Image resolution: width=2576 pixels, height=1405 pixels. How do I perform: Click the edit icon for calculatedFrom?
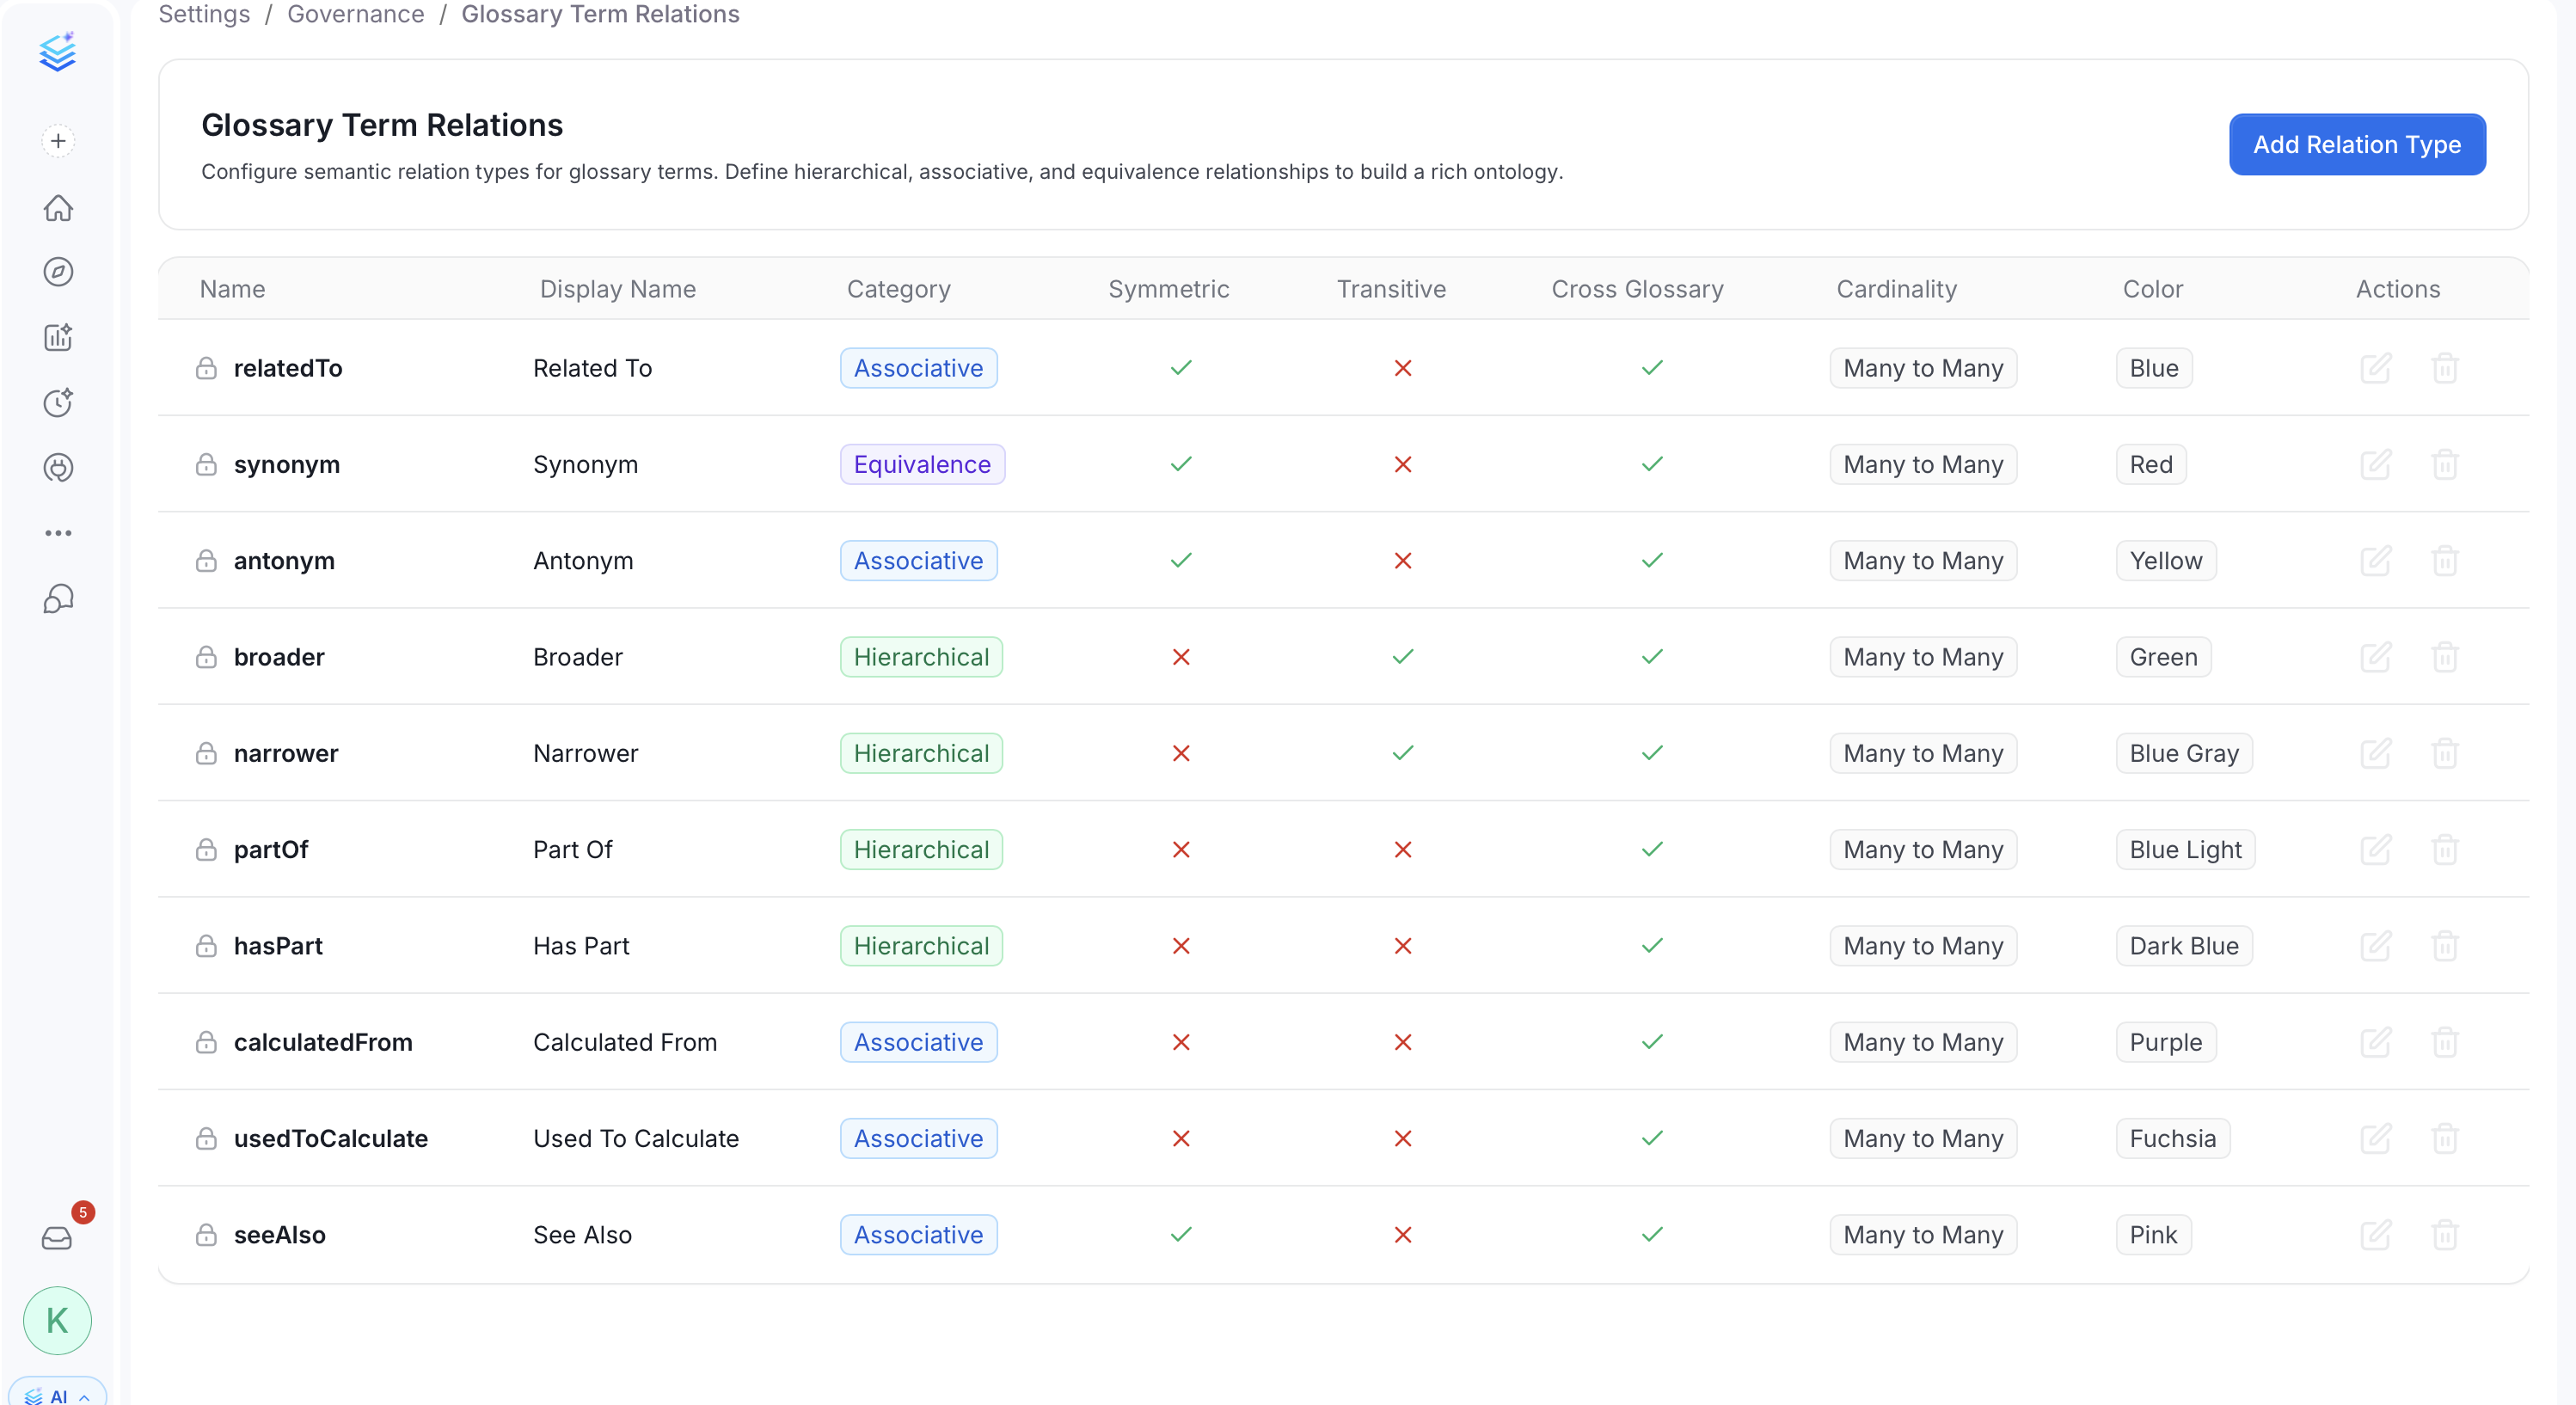(x=2376, y=1042)
